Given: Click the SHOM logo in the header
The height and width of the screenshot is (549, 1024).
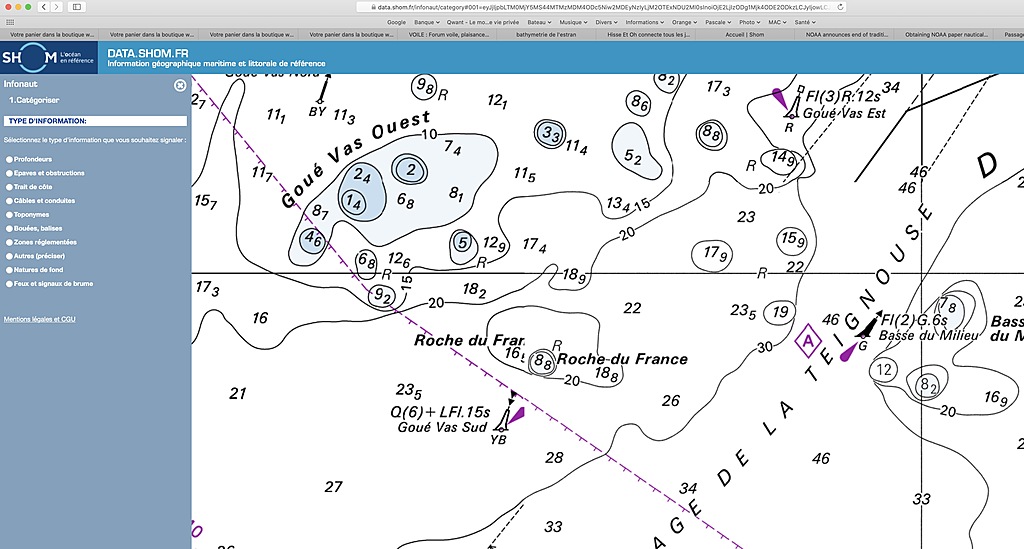Looking at the screenshot, I should coord(48,57).
